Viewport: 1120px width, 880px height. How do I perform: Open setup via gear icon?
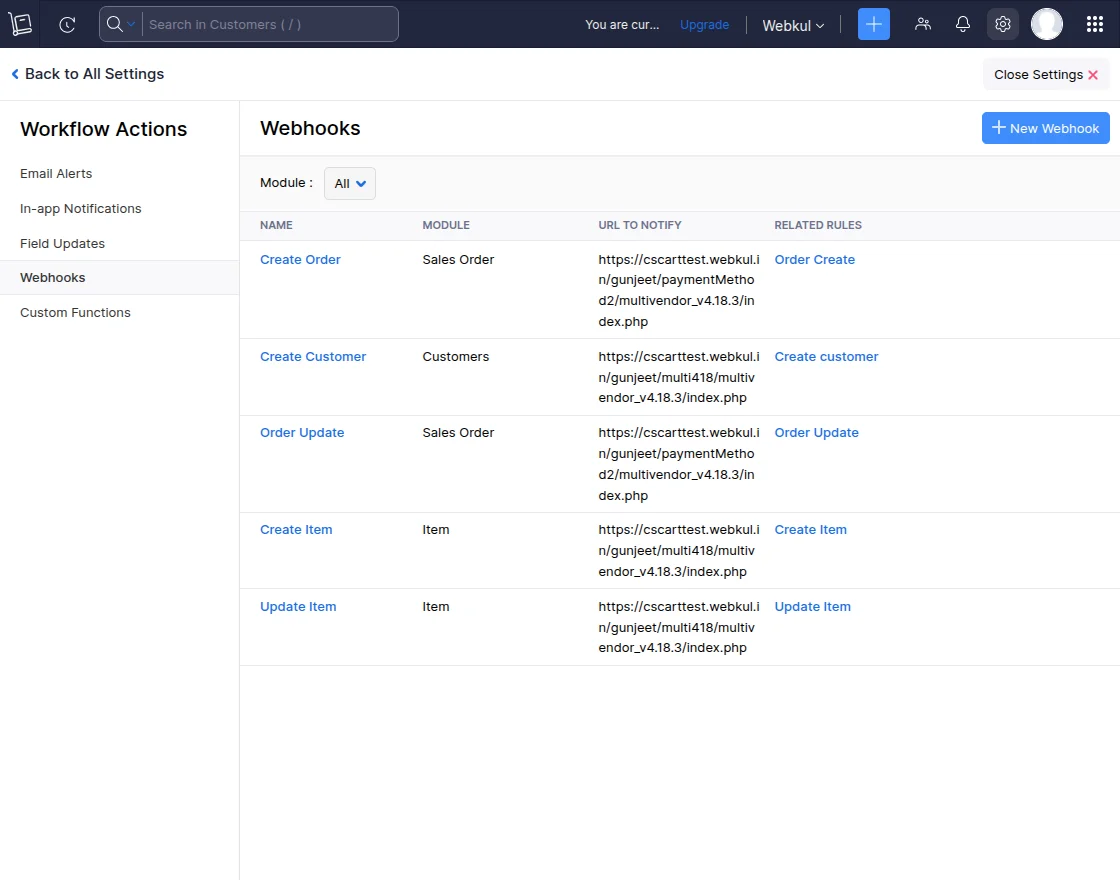point(1003,23)
